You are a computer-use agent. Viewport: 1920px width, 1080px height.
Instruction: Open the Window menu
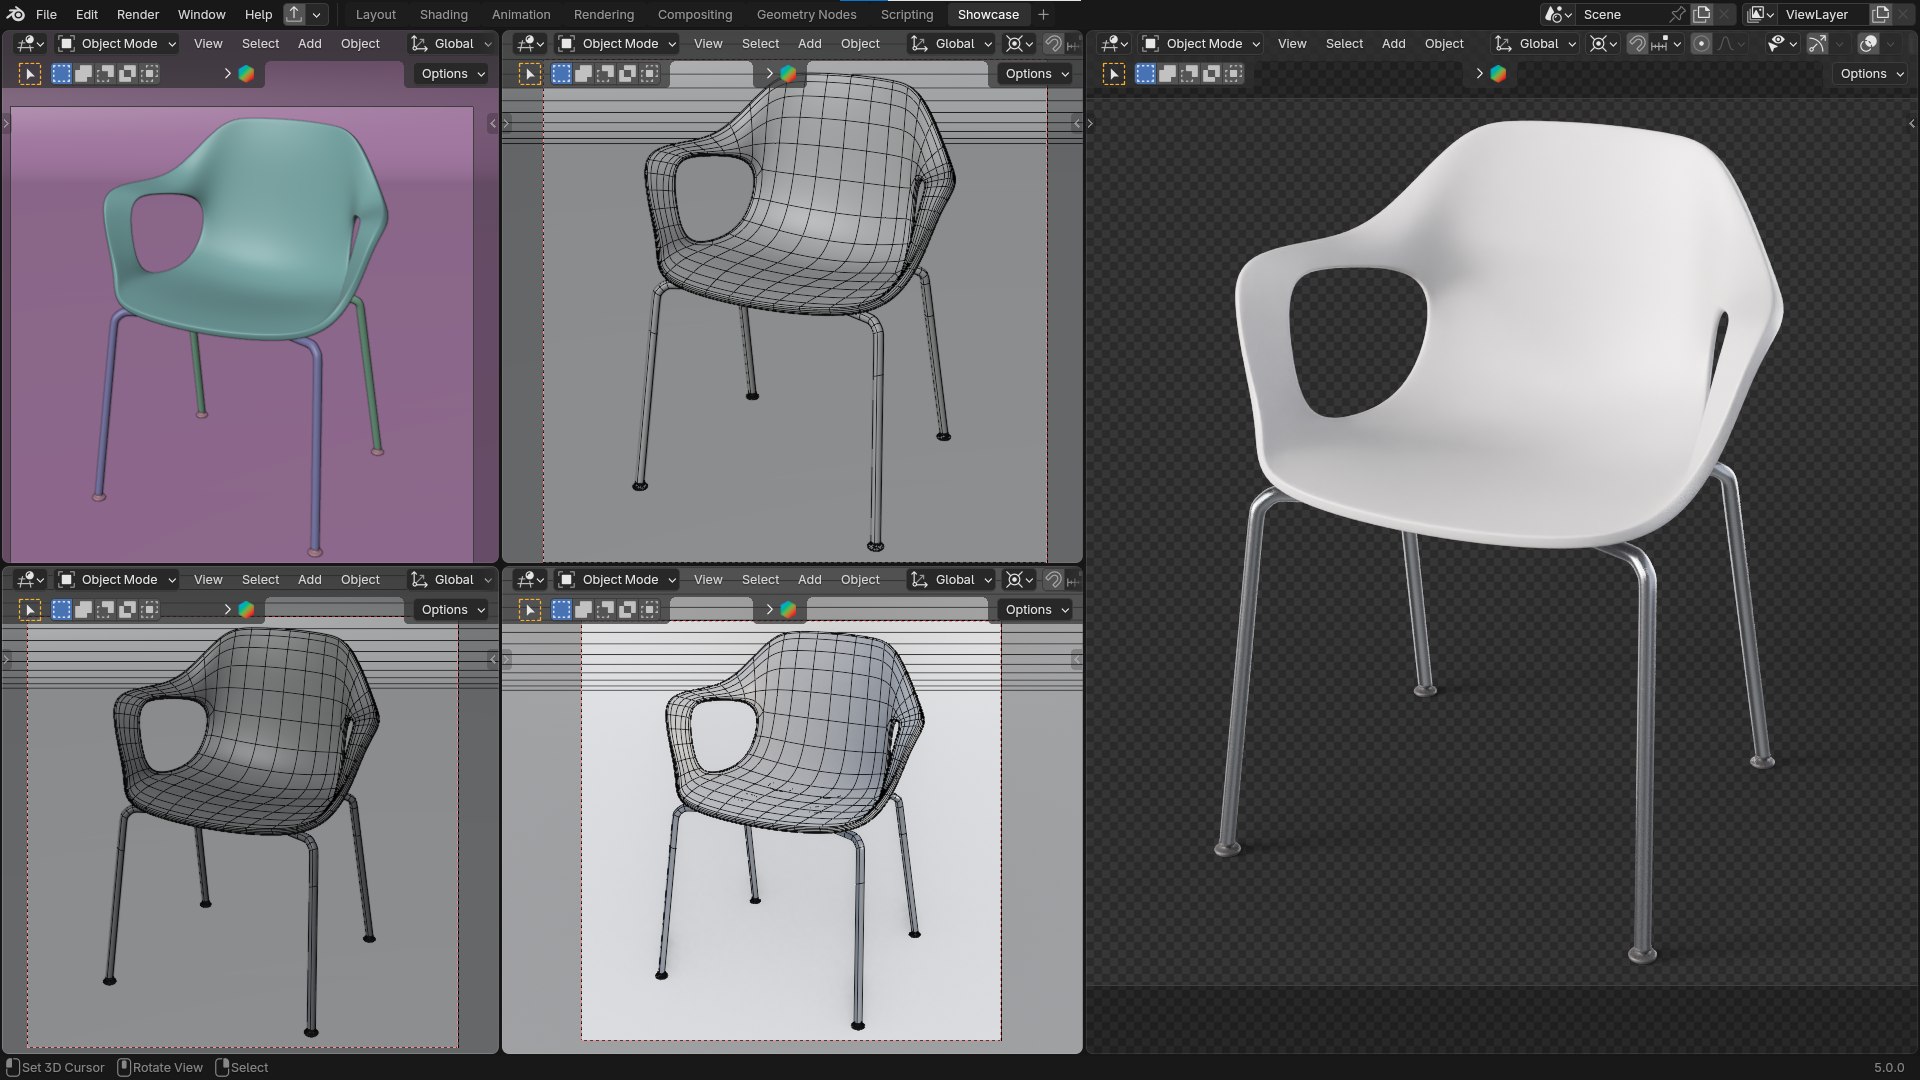pos(201,14)
